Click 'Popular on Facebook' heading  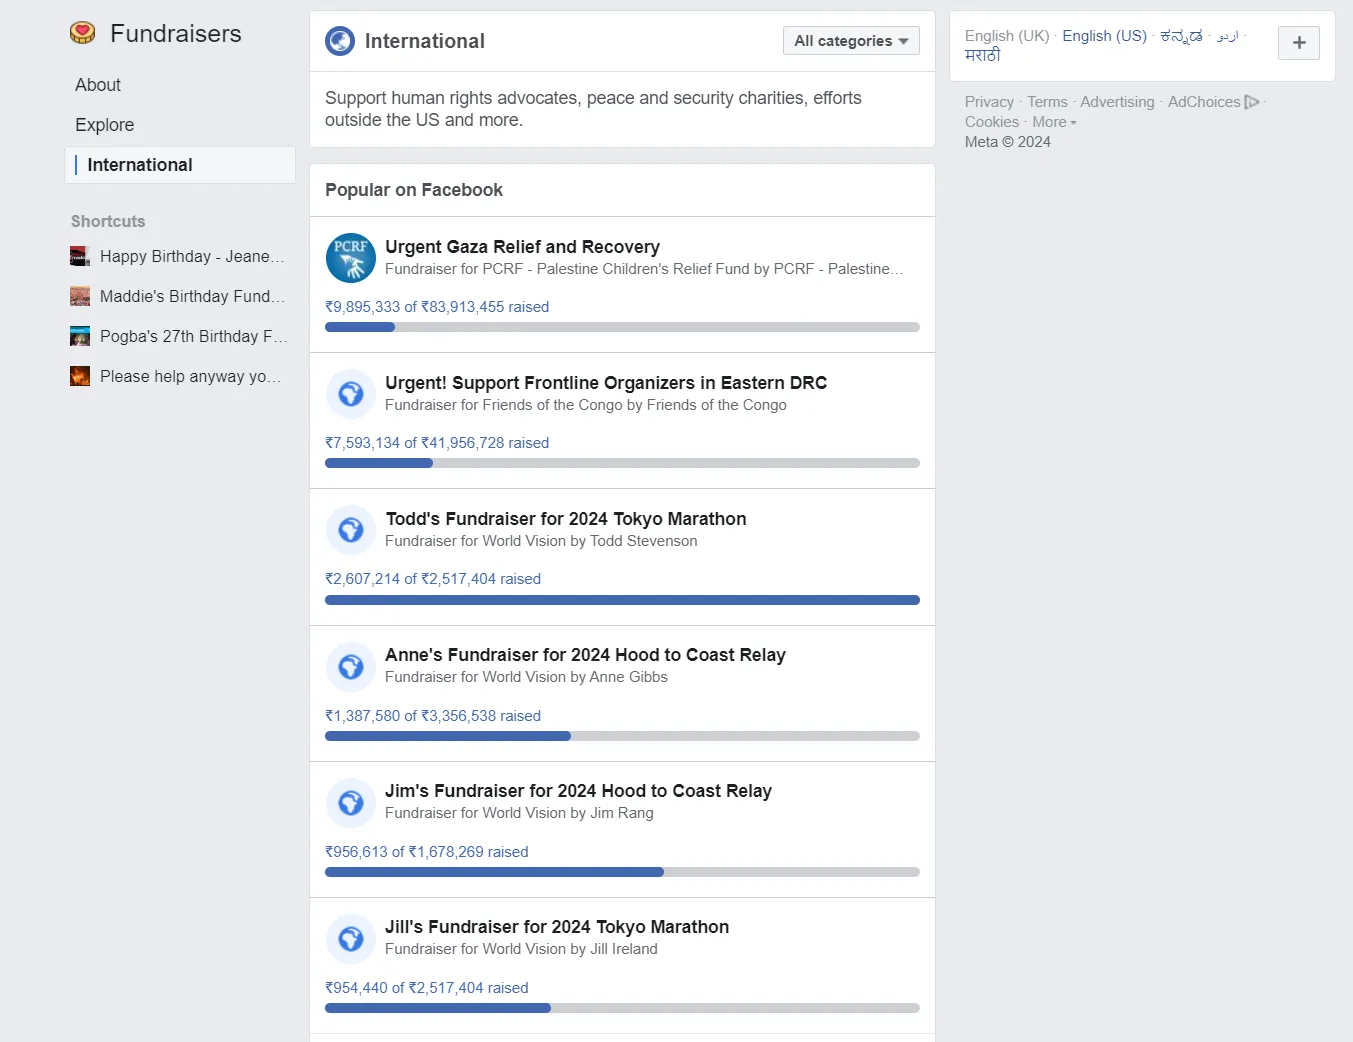pos(414,190)
